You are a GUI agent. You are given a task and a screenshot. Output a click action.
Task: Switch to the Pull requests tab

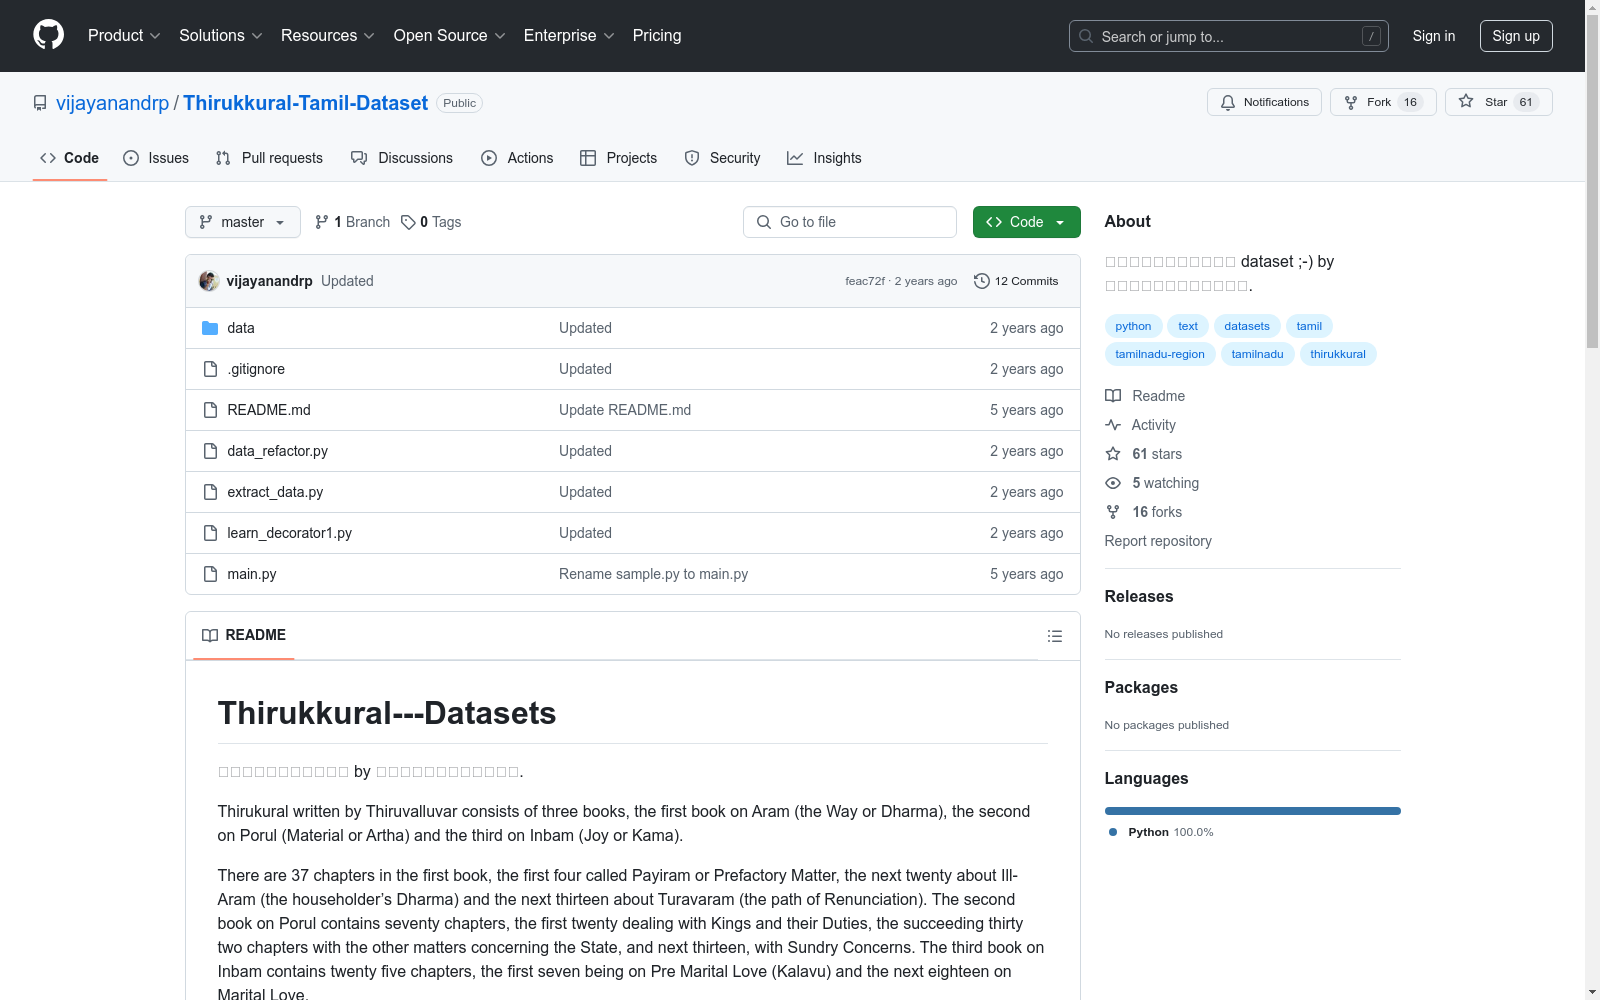click(269, 158)
